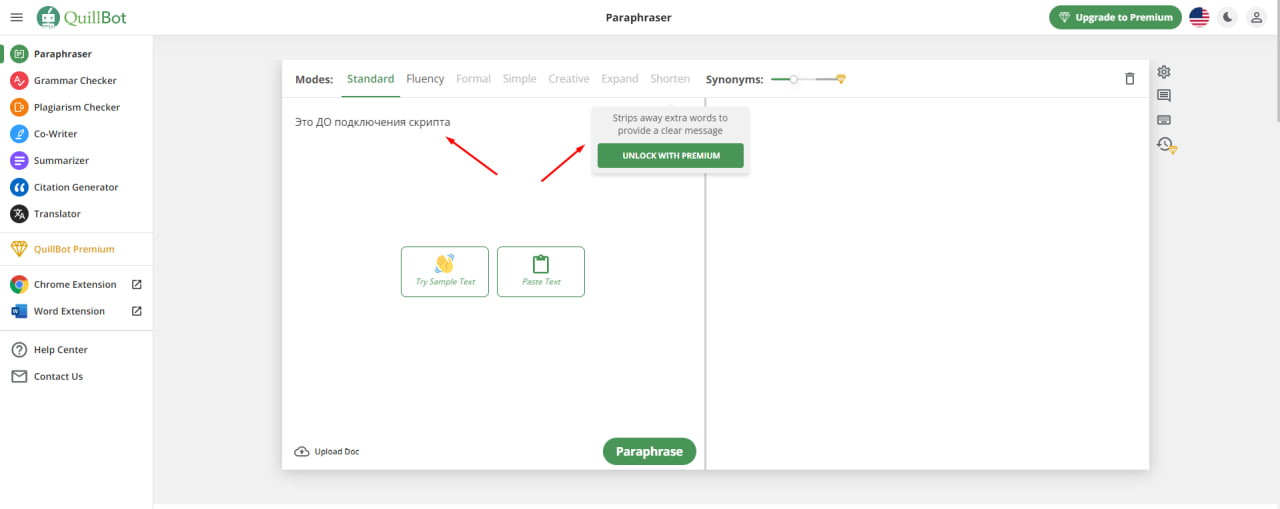Open feedback comment icon

pos(1164,96)
